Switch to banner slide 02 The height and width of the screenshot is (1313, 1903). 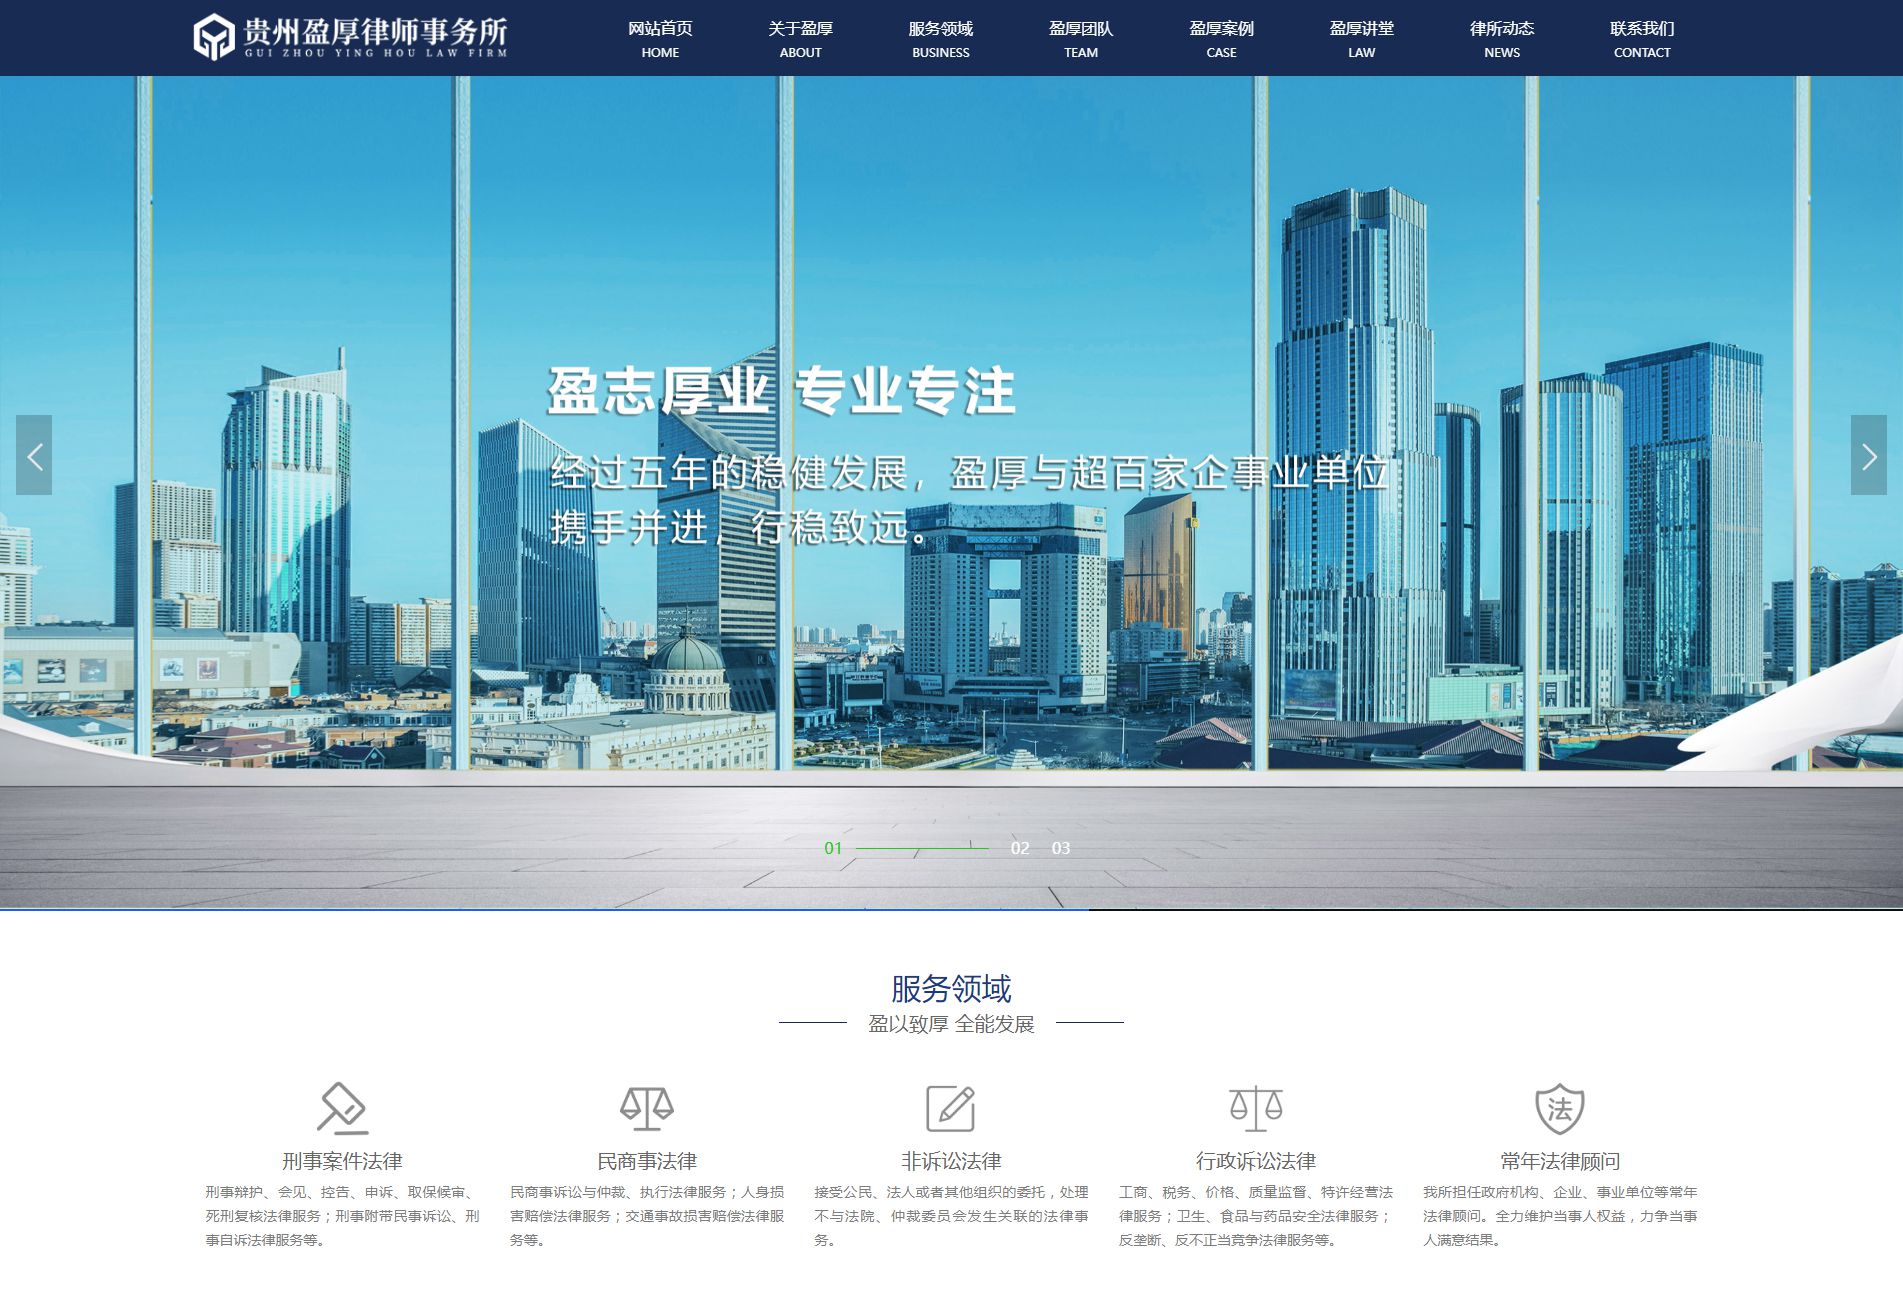[x=1019, y=848]
